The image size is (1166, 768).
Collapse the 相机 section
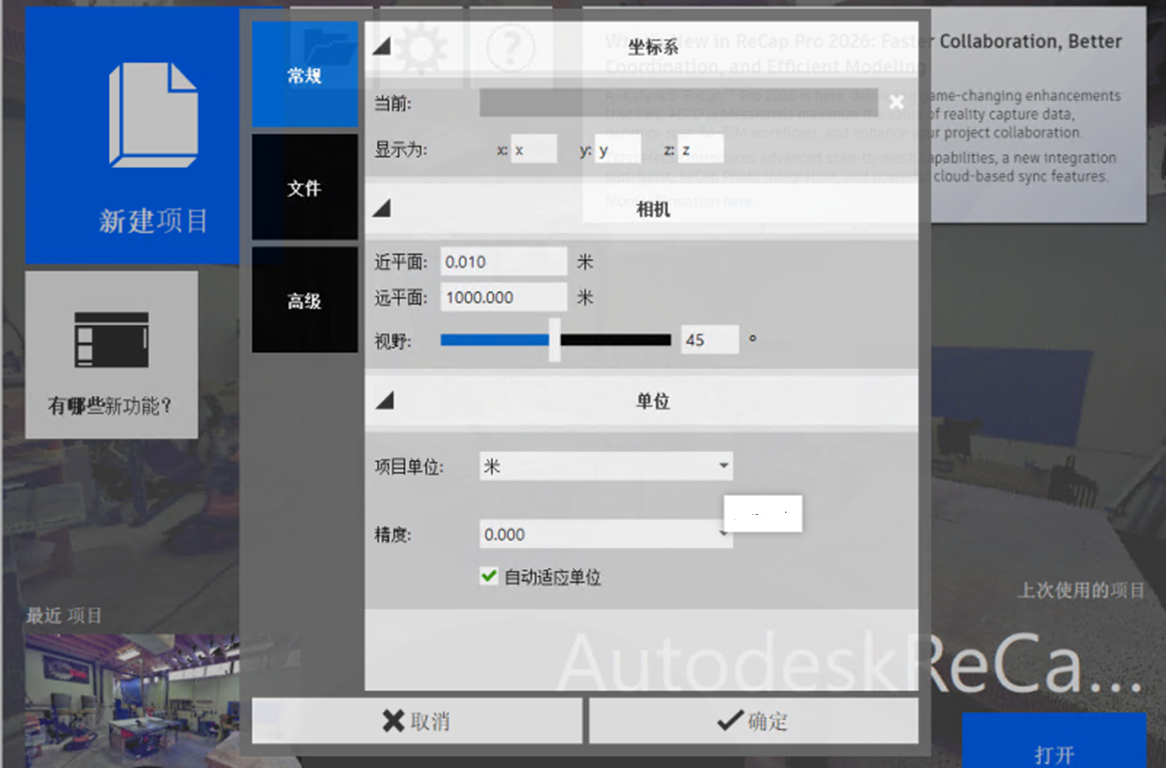click(x=381, y=208)
